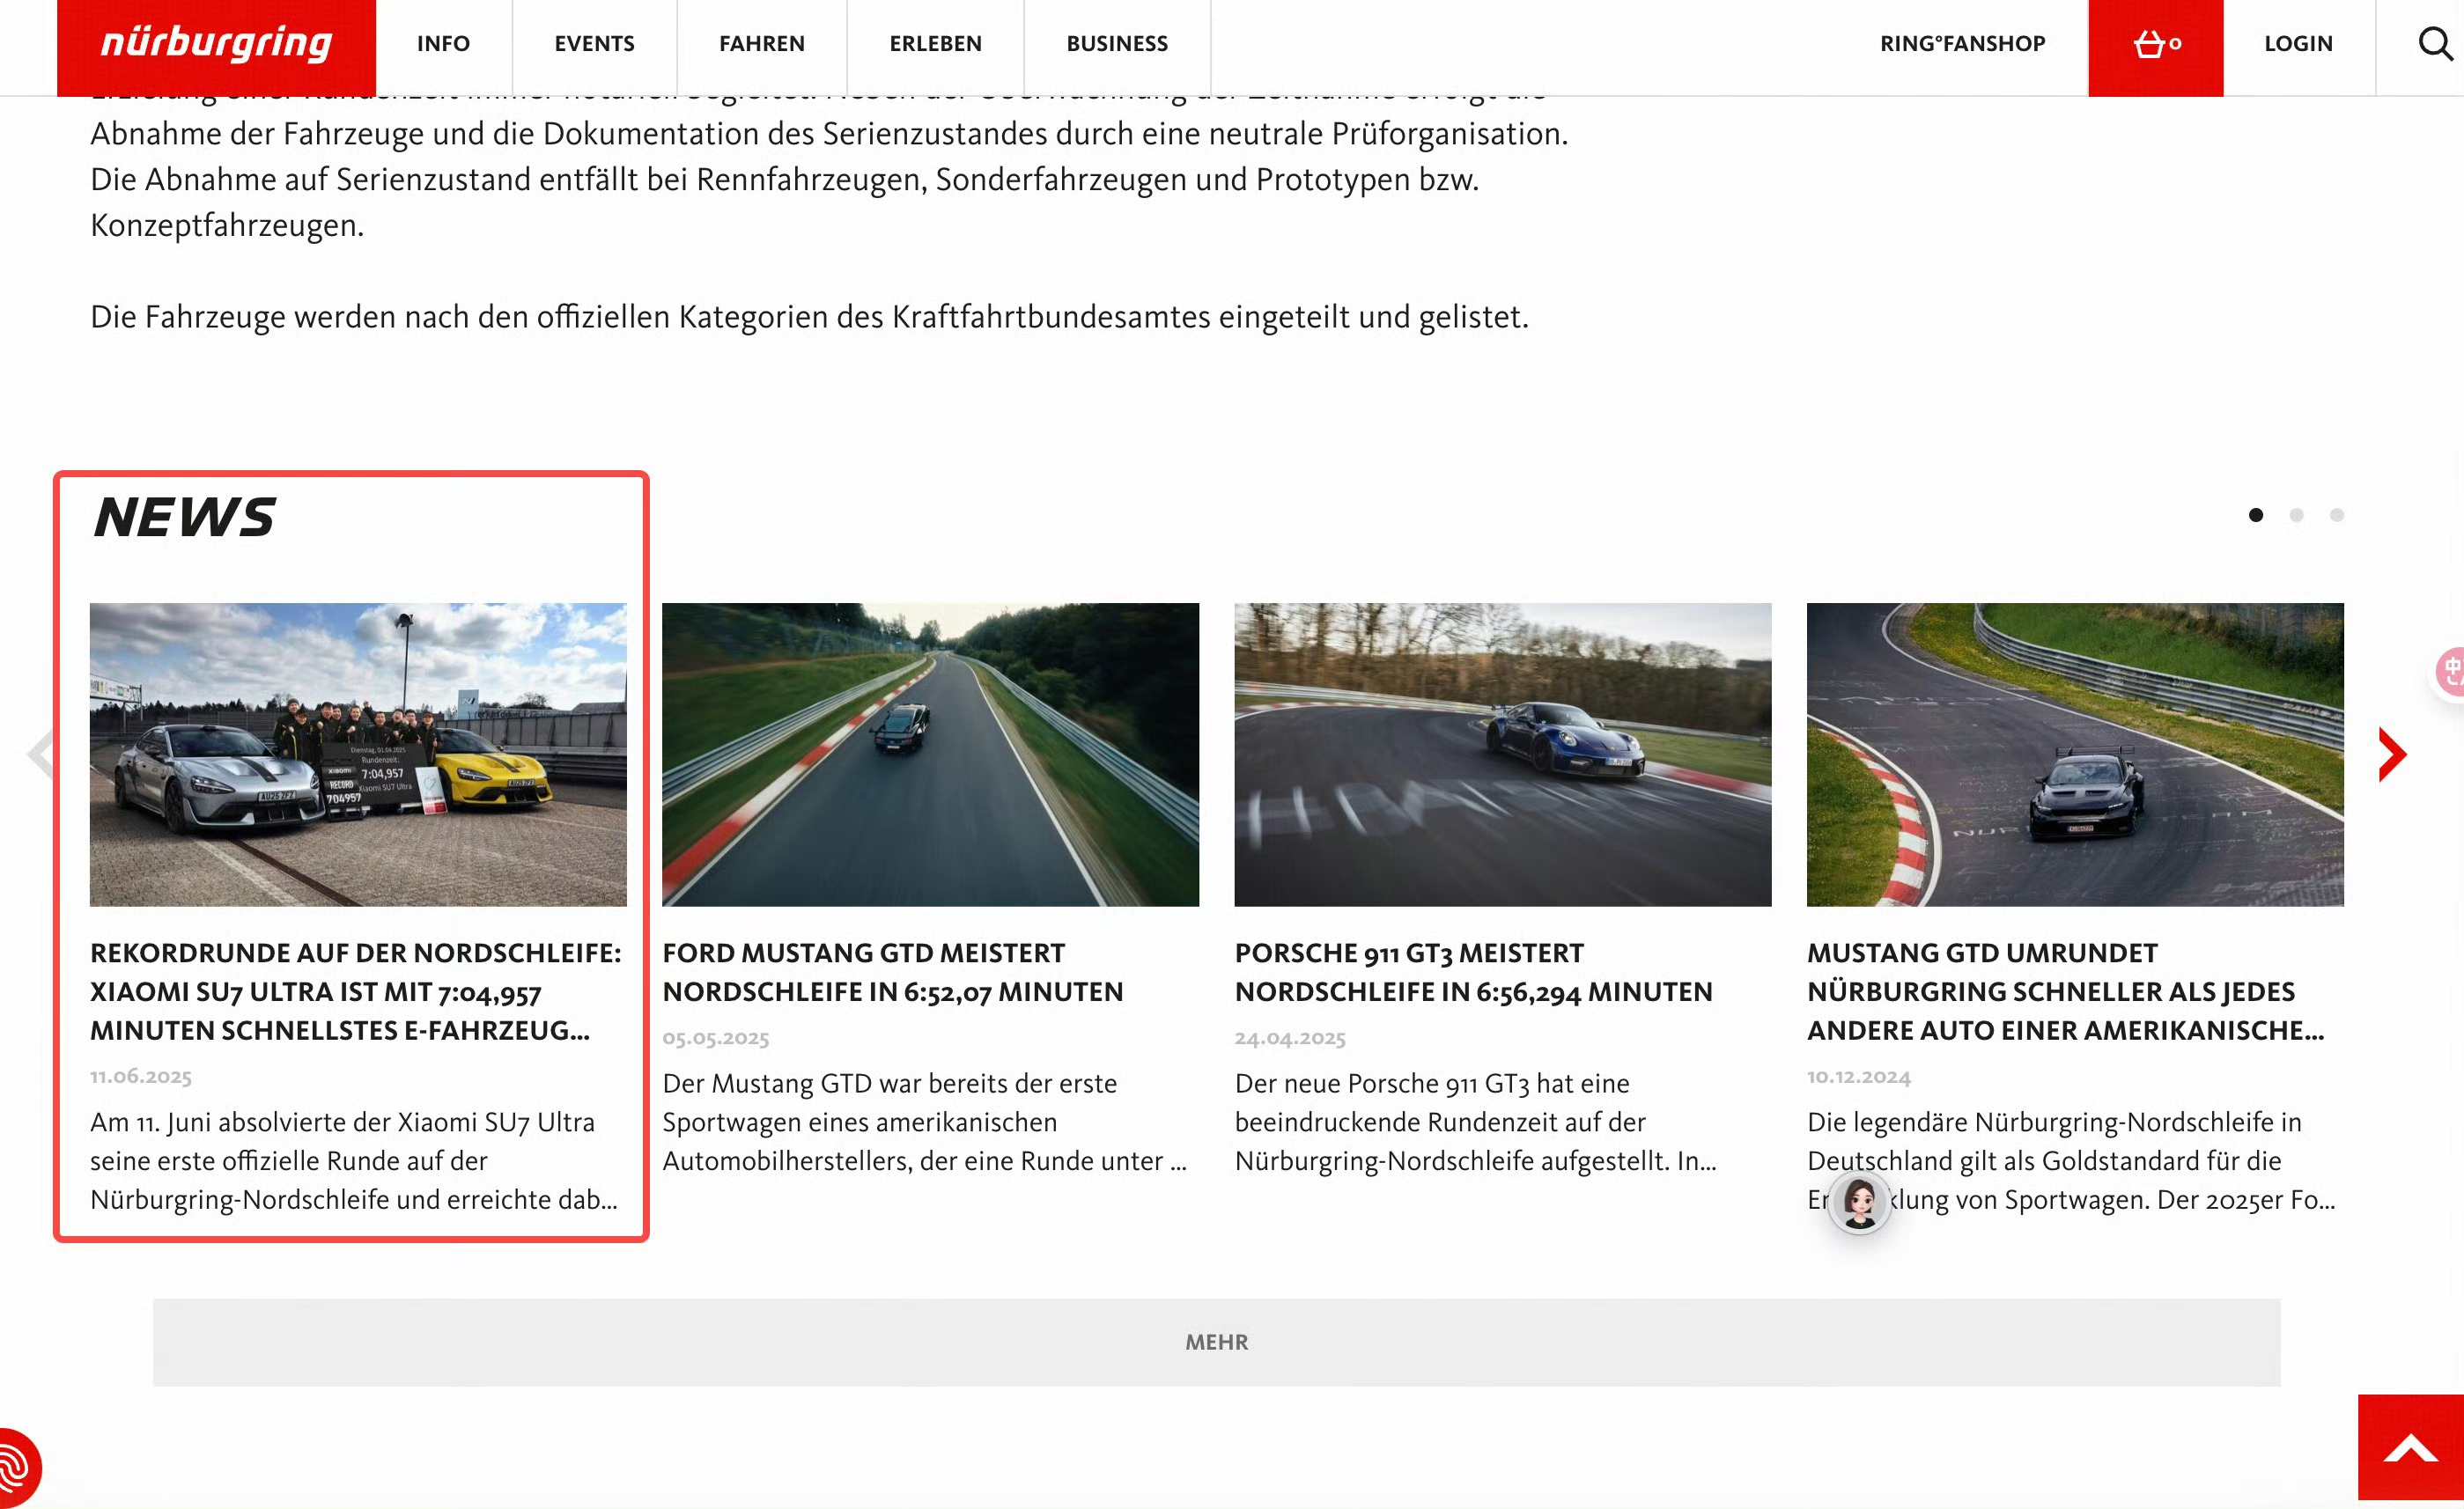
Task: Click the Nürburgring logo
Action: 216,45
